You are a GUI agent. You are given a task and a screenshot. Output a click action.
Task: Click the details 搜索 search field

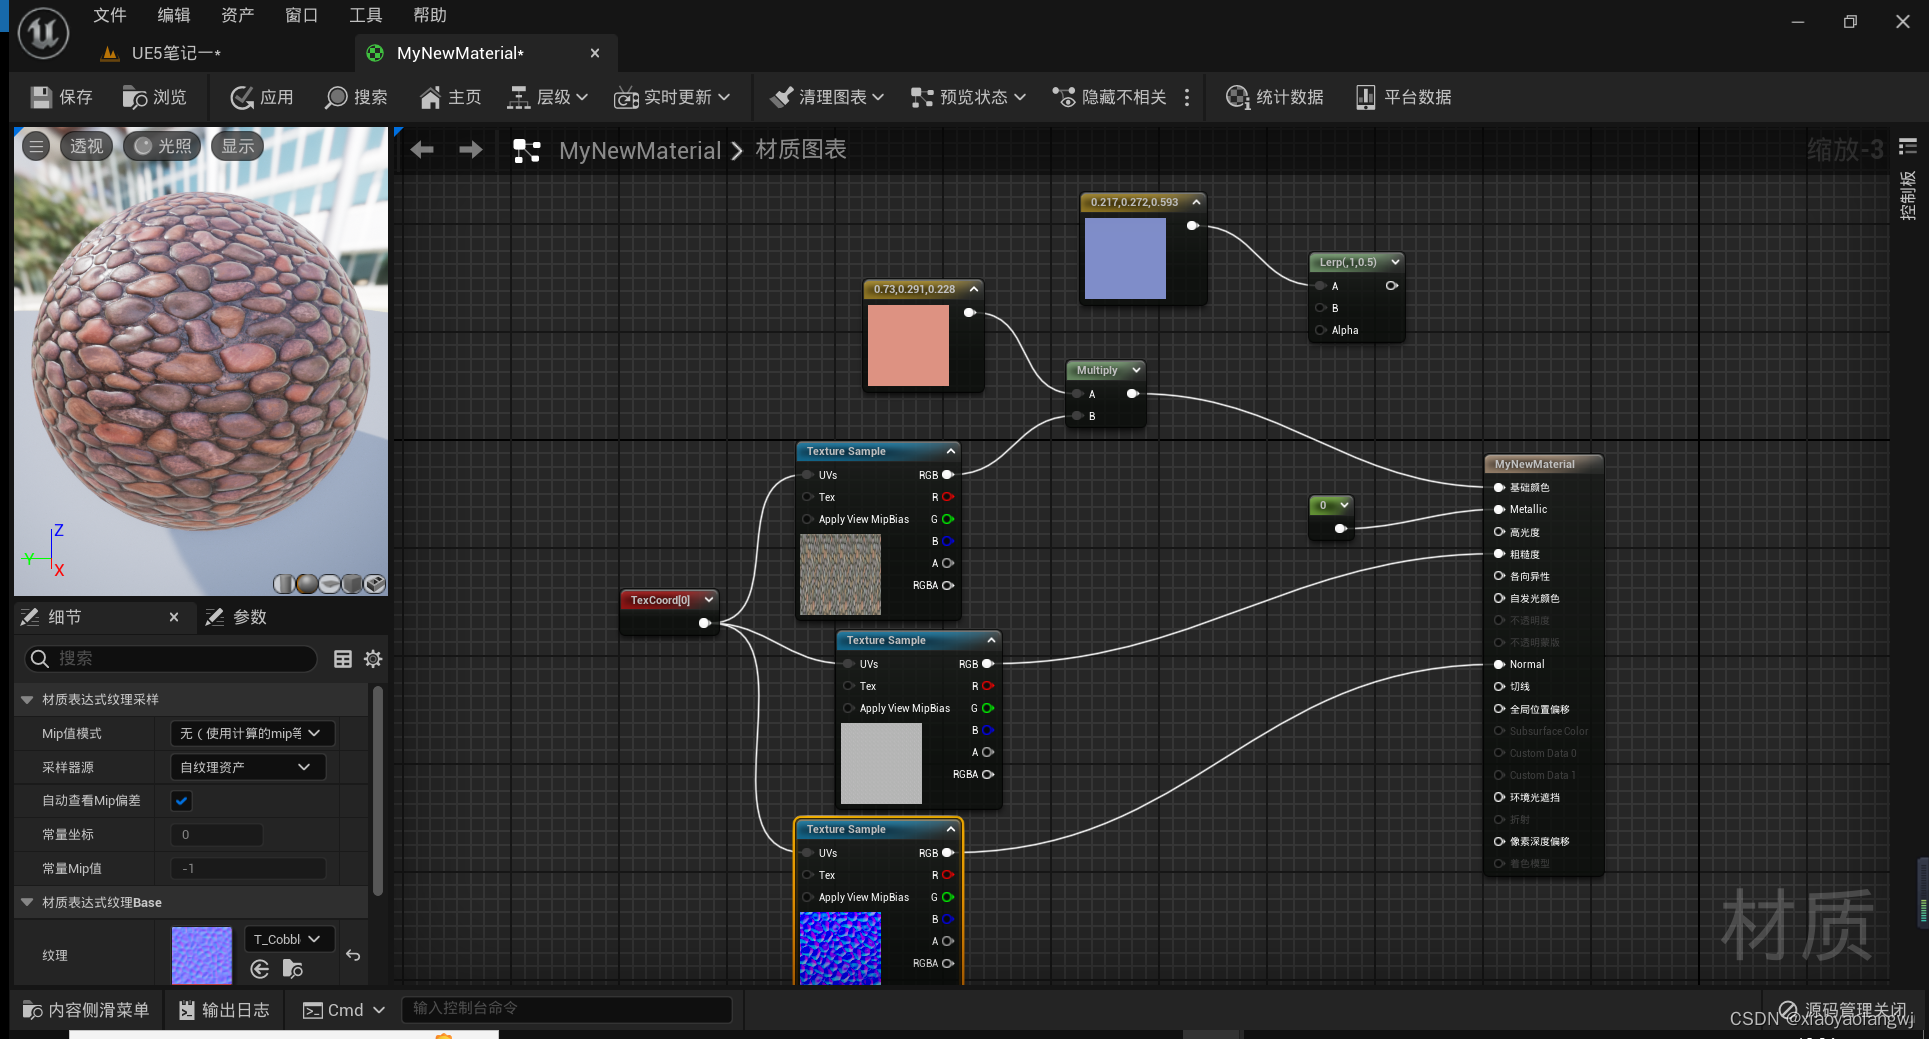click(170, 658)
